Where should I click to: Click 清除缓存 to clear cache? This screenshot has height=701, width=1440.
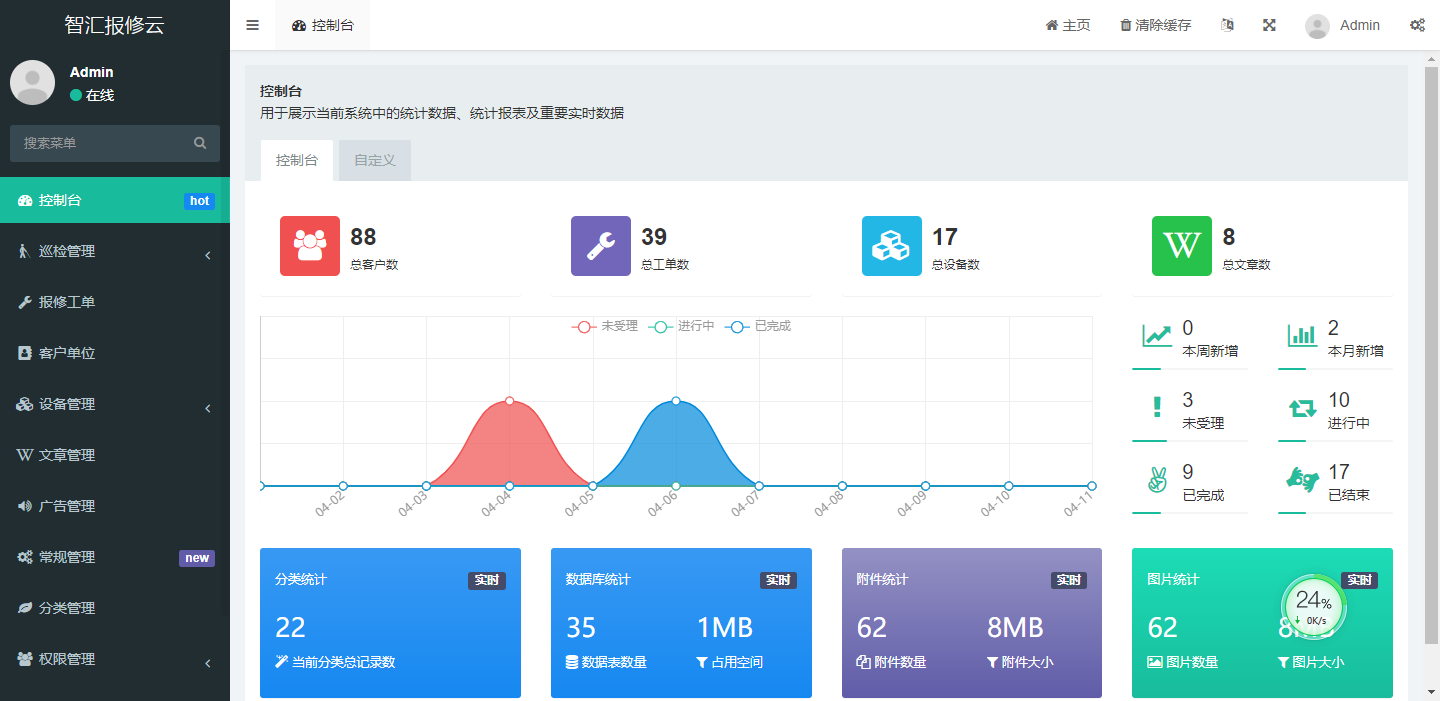coord(1155,25)
